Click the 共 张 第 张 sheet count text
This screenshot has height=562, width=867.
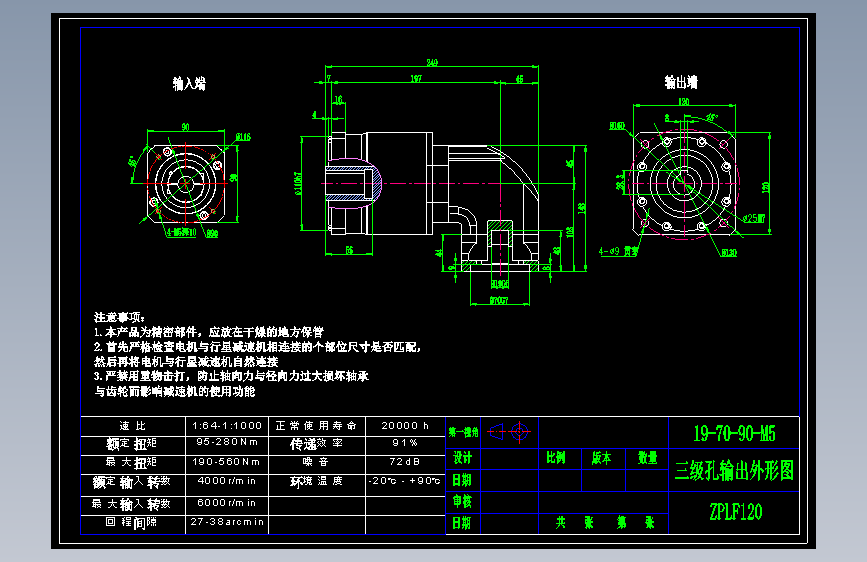(605, 523)
